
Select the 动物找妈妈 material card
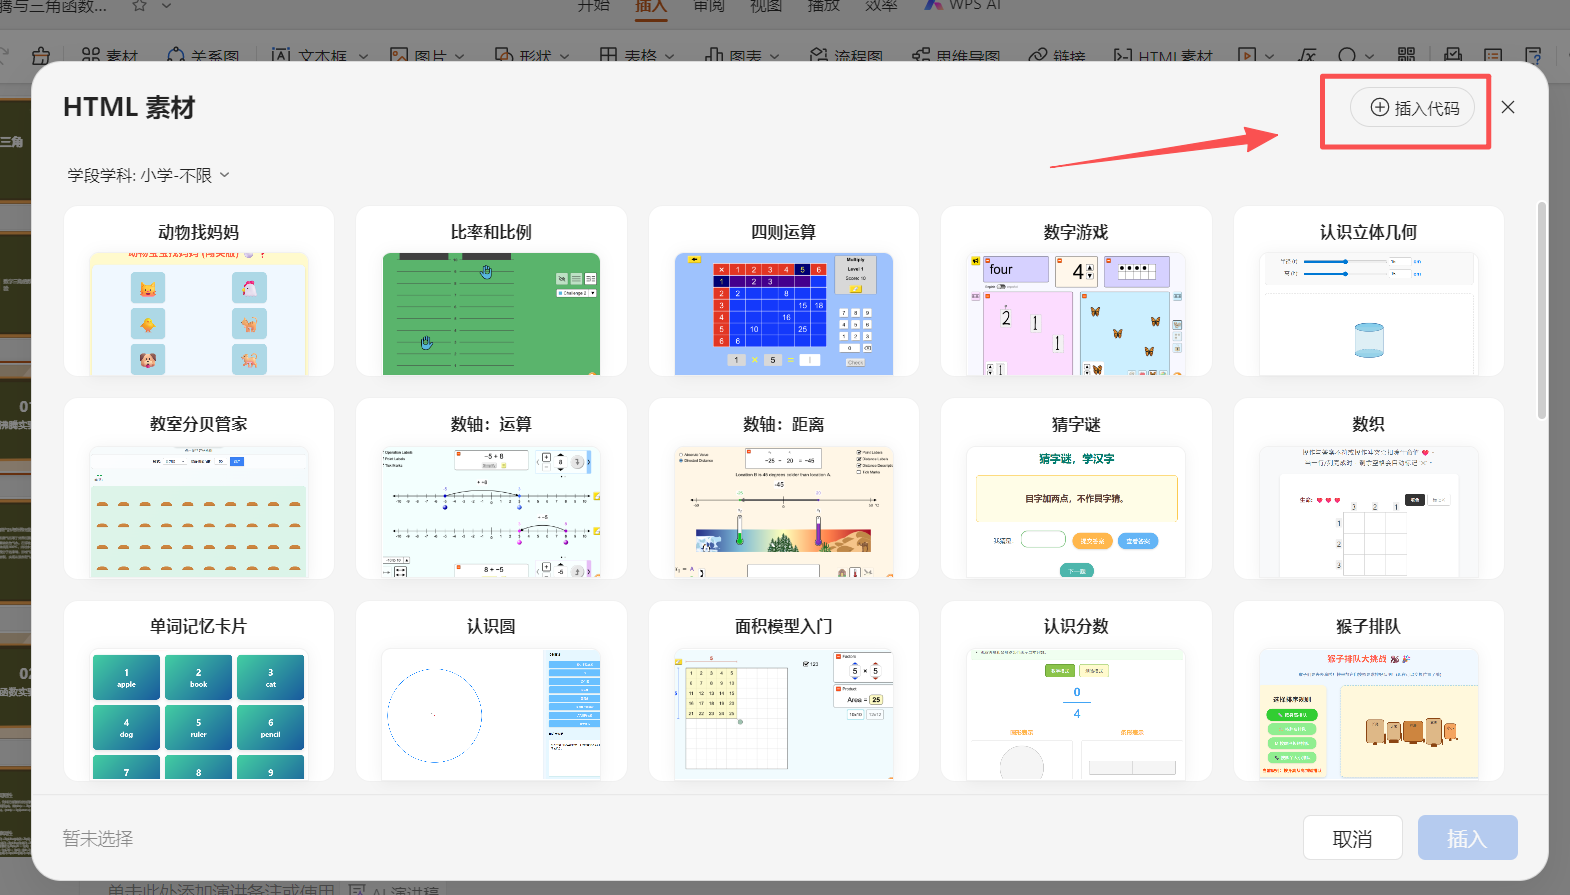[x=198, y=292]
